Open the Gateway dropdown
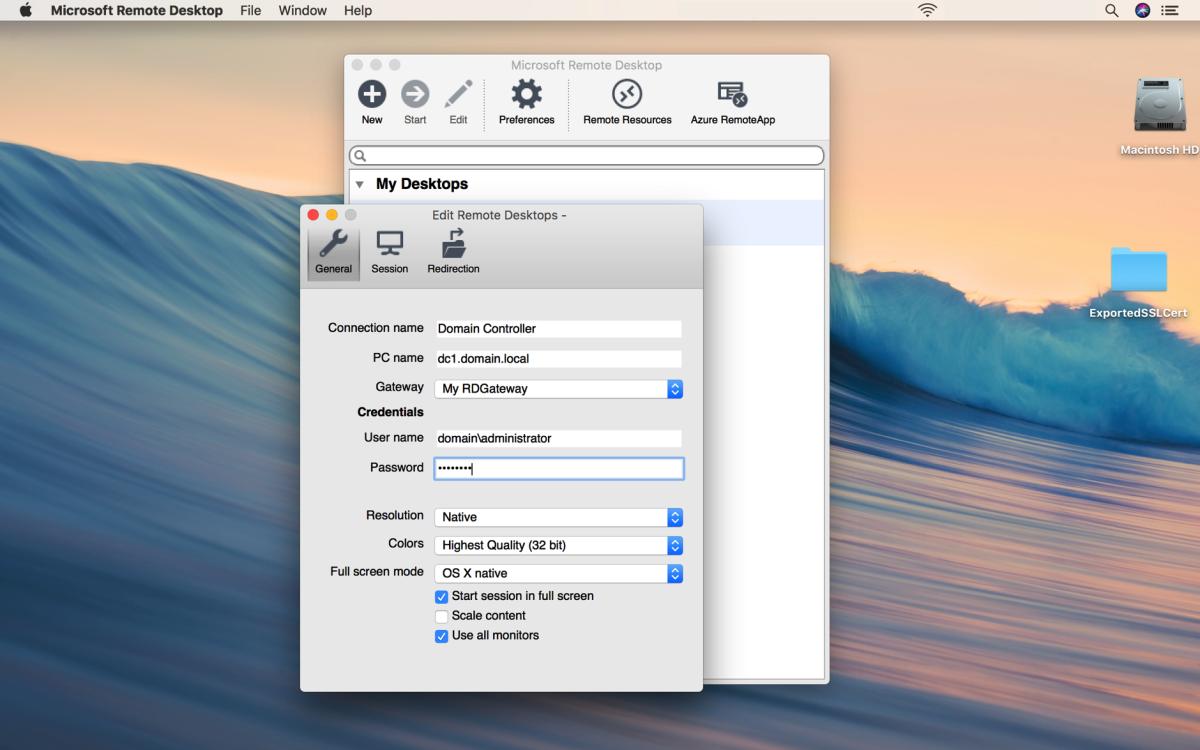This screenshot has width=1200, height=750. coord(675,388)
